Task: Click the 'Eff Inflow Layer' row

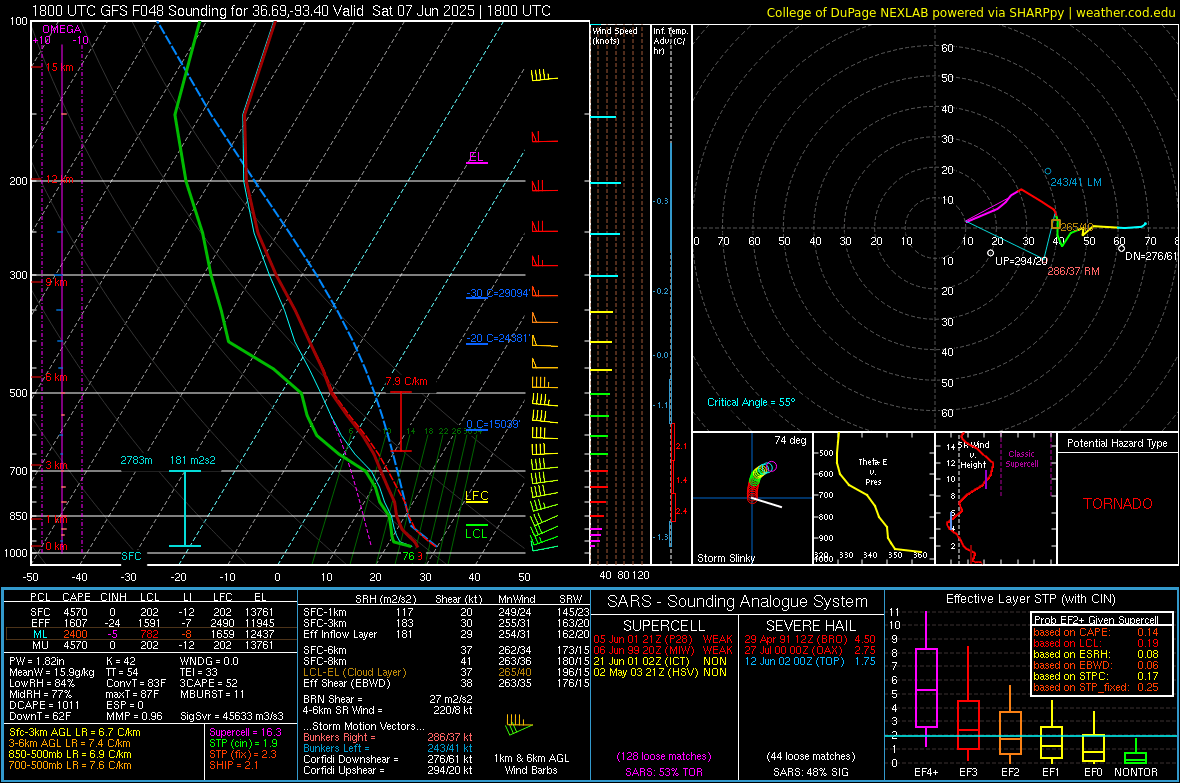Action: click(x=446, y=634)
